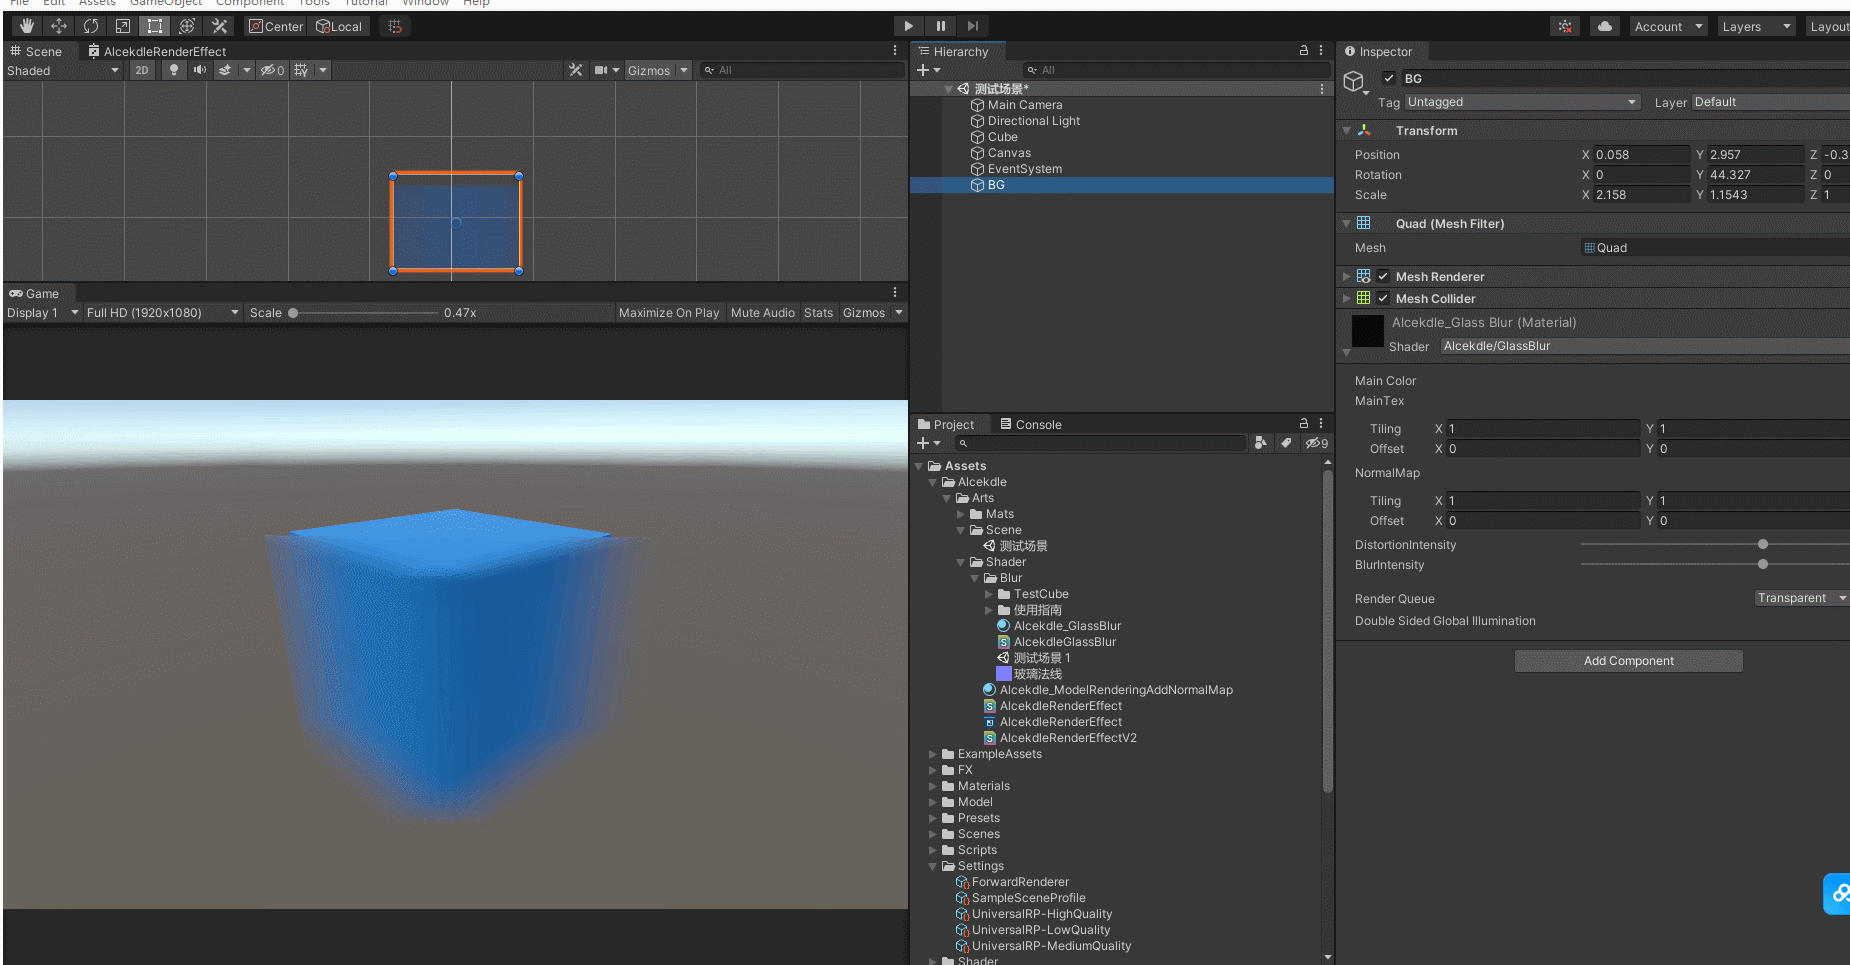Open the Render Queue dropdown
The height and width of the screenshot is (965, 1850).
click(1800, 598)
